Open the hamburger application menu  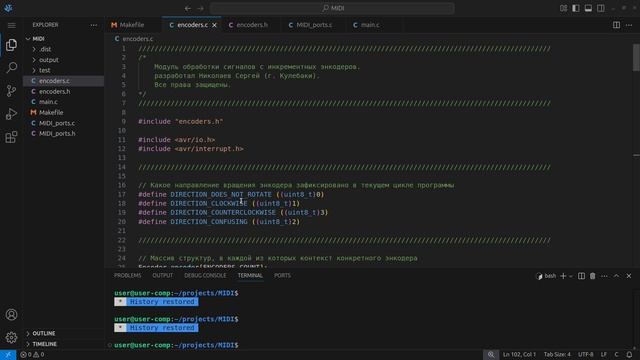coord(11,25)
